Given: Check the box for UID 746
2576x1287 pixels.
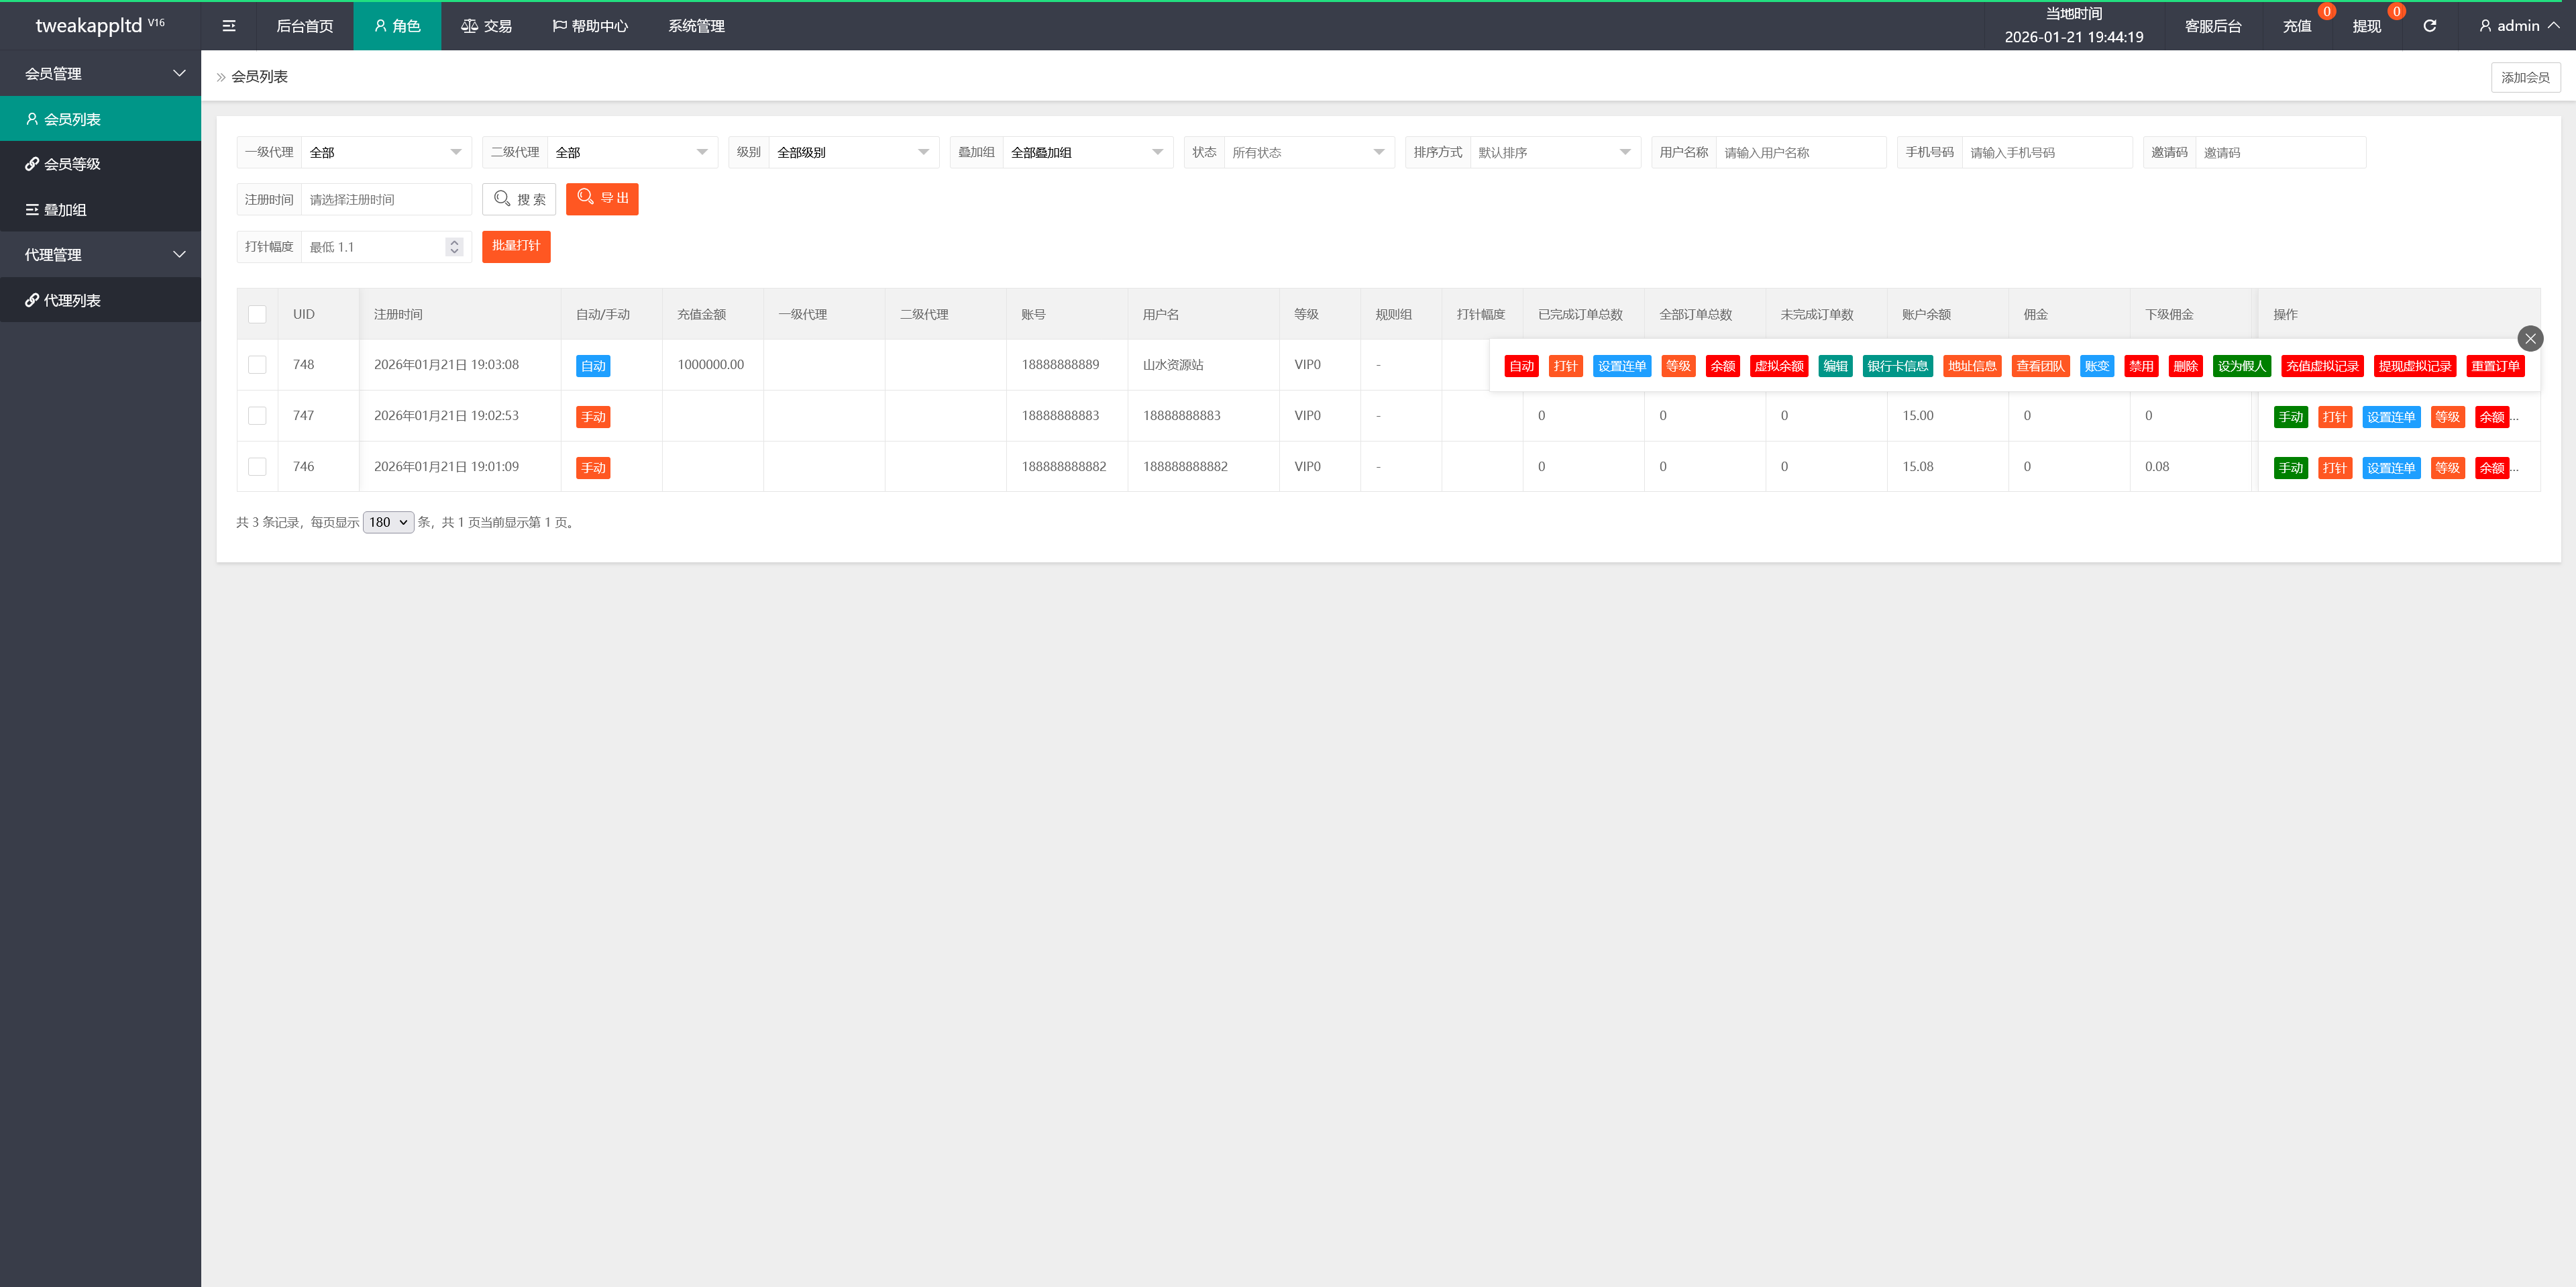Looking at the screenshot, I should 257,467.
